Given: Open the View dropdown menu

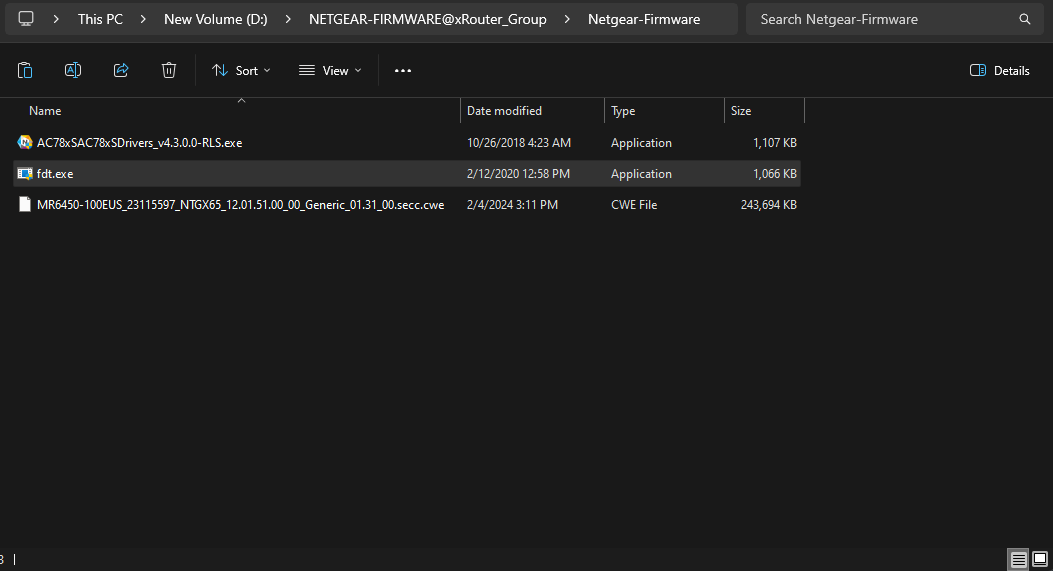Looking at the screenshot, I should (330, 71).
